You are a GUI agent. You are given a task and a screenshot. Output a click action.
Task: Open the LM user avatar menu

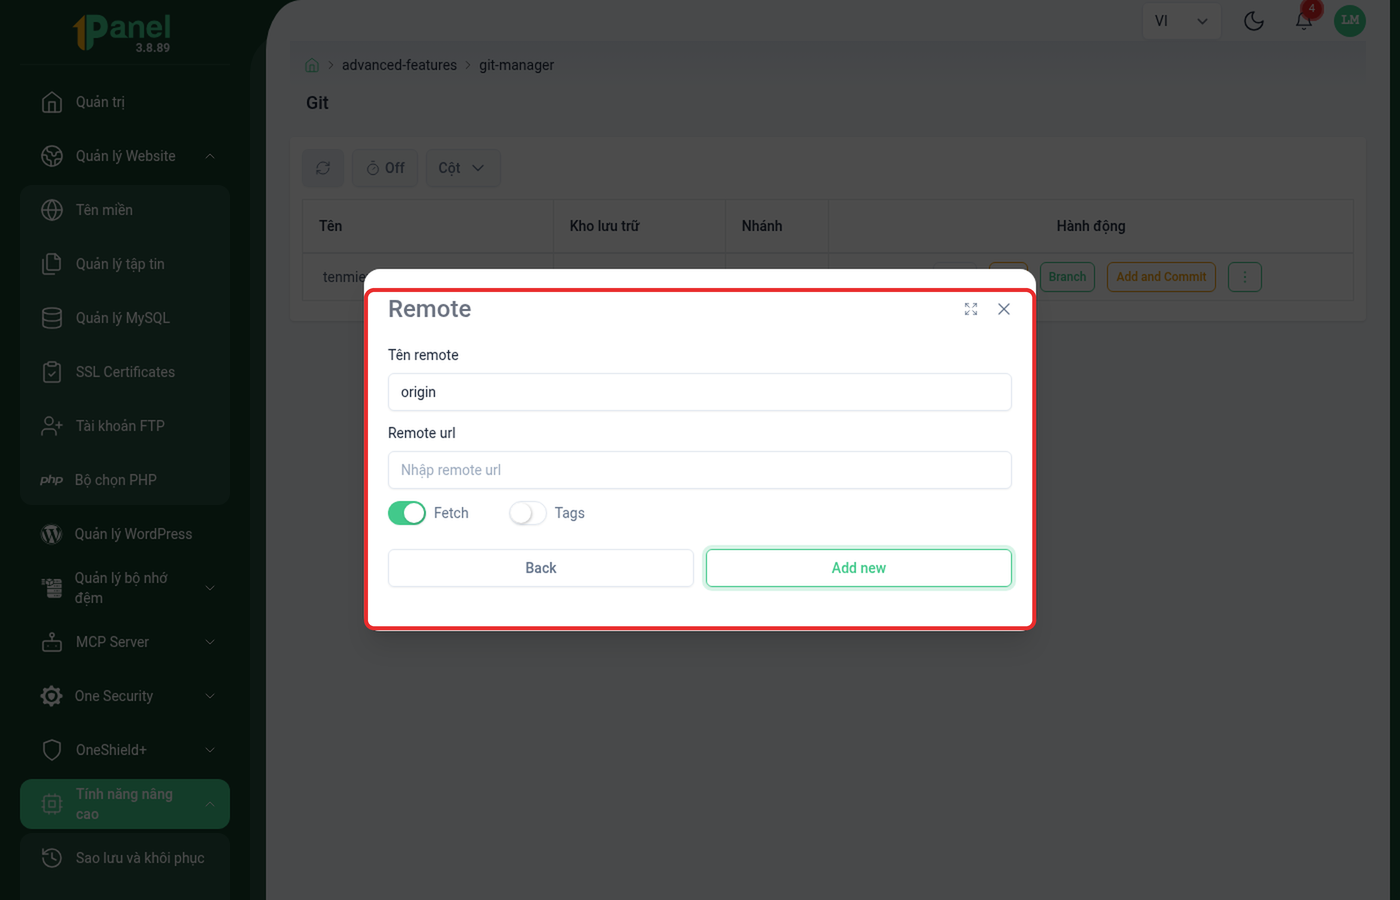tap(1350, 20)
